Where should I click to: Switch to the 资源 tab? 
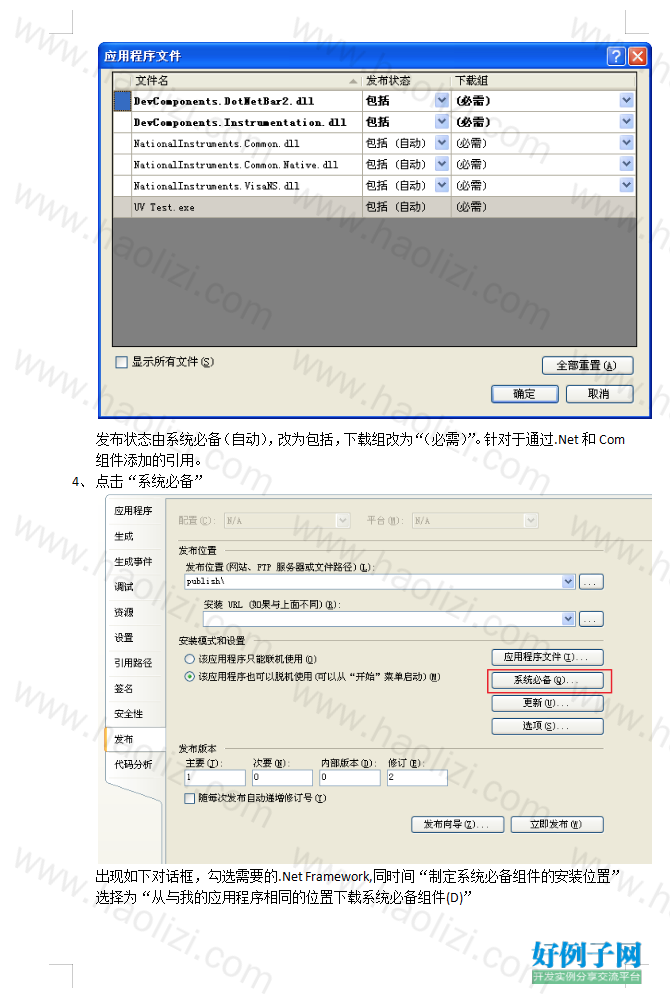pyautogui.click(x=133, y=612)
